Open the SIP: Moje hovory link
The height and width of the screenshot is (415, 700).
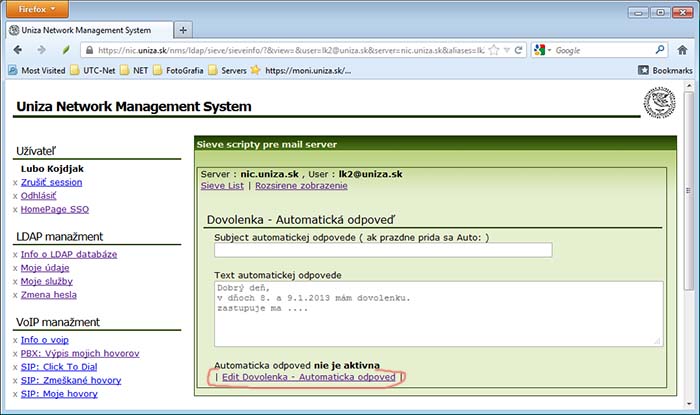[x=59, y=394]
